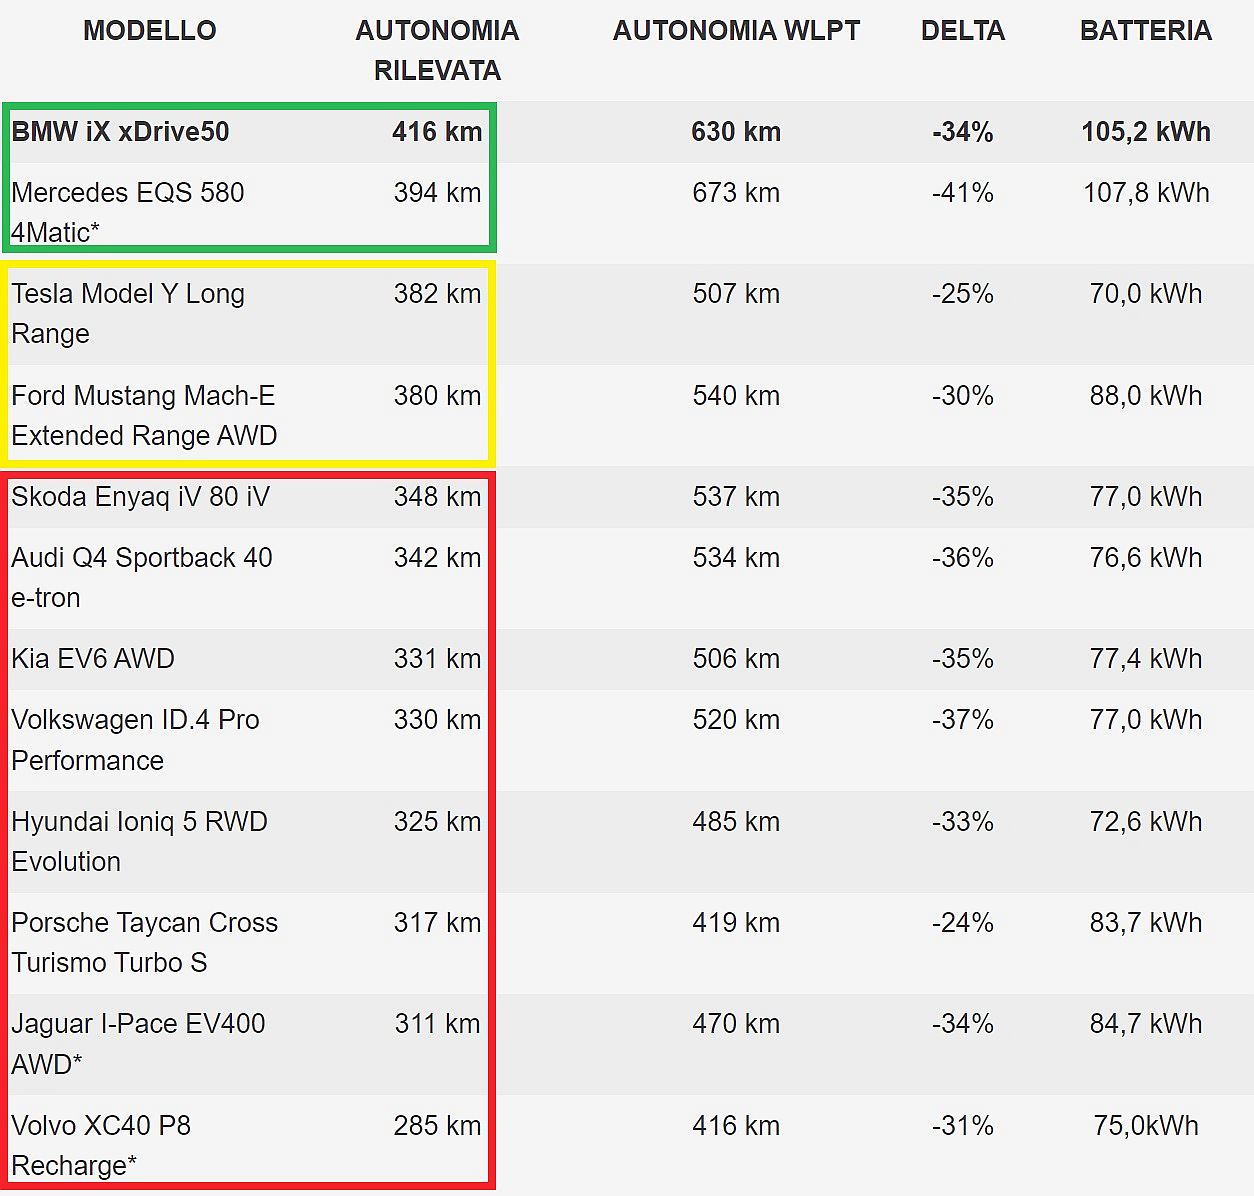Click the 72,6 kWh battery cell
Screen dimensions: 1254x1196
pyautogui.click(x=1146, y=821)
